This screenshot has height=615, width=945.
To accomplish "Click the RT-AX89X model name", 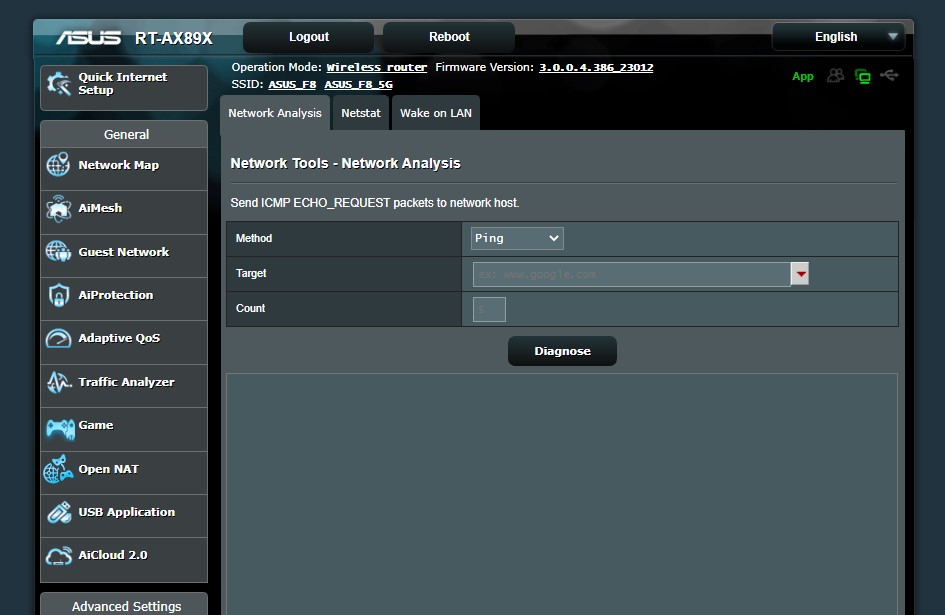I will (x=174, y=38).
